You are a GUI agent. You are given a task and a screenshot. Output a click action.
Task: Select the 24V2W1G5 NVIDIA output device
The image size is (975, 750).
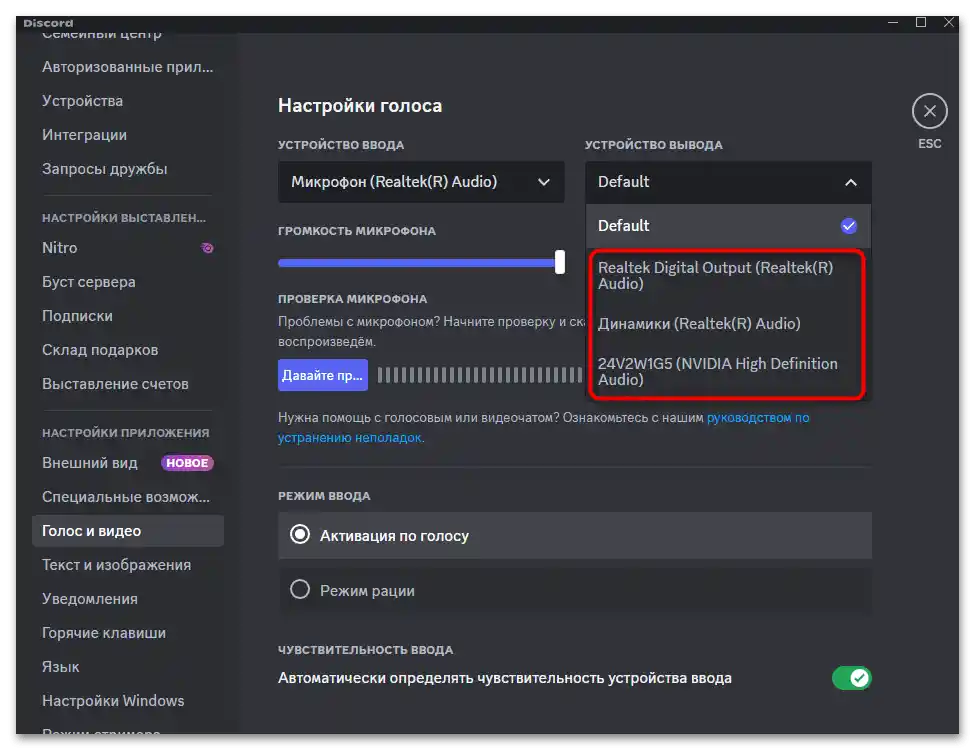click(x=717, y=372)
